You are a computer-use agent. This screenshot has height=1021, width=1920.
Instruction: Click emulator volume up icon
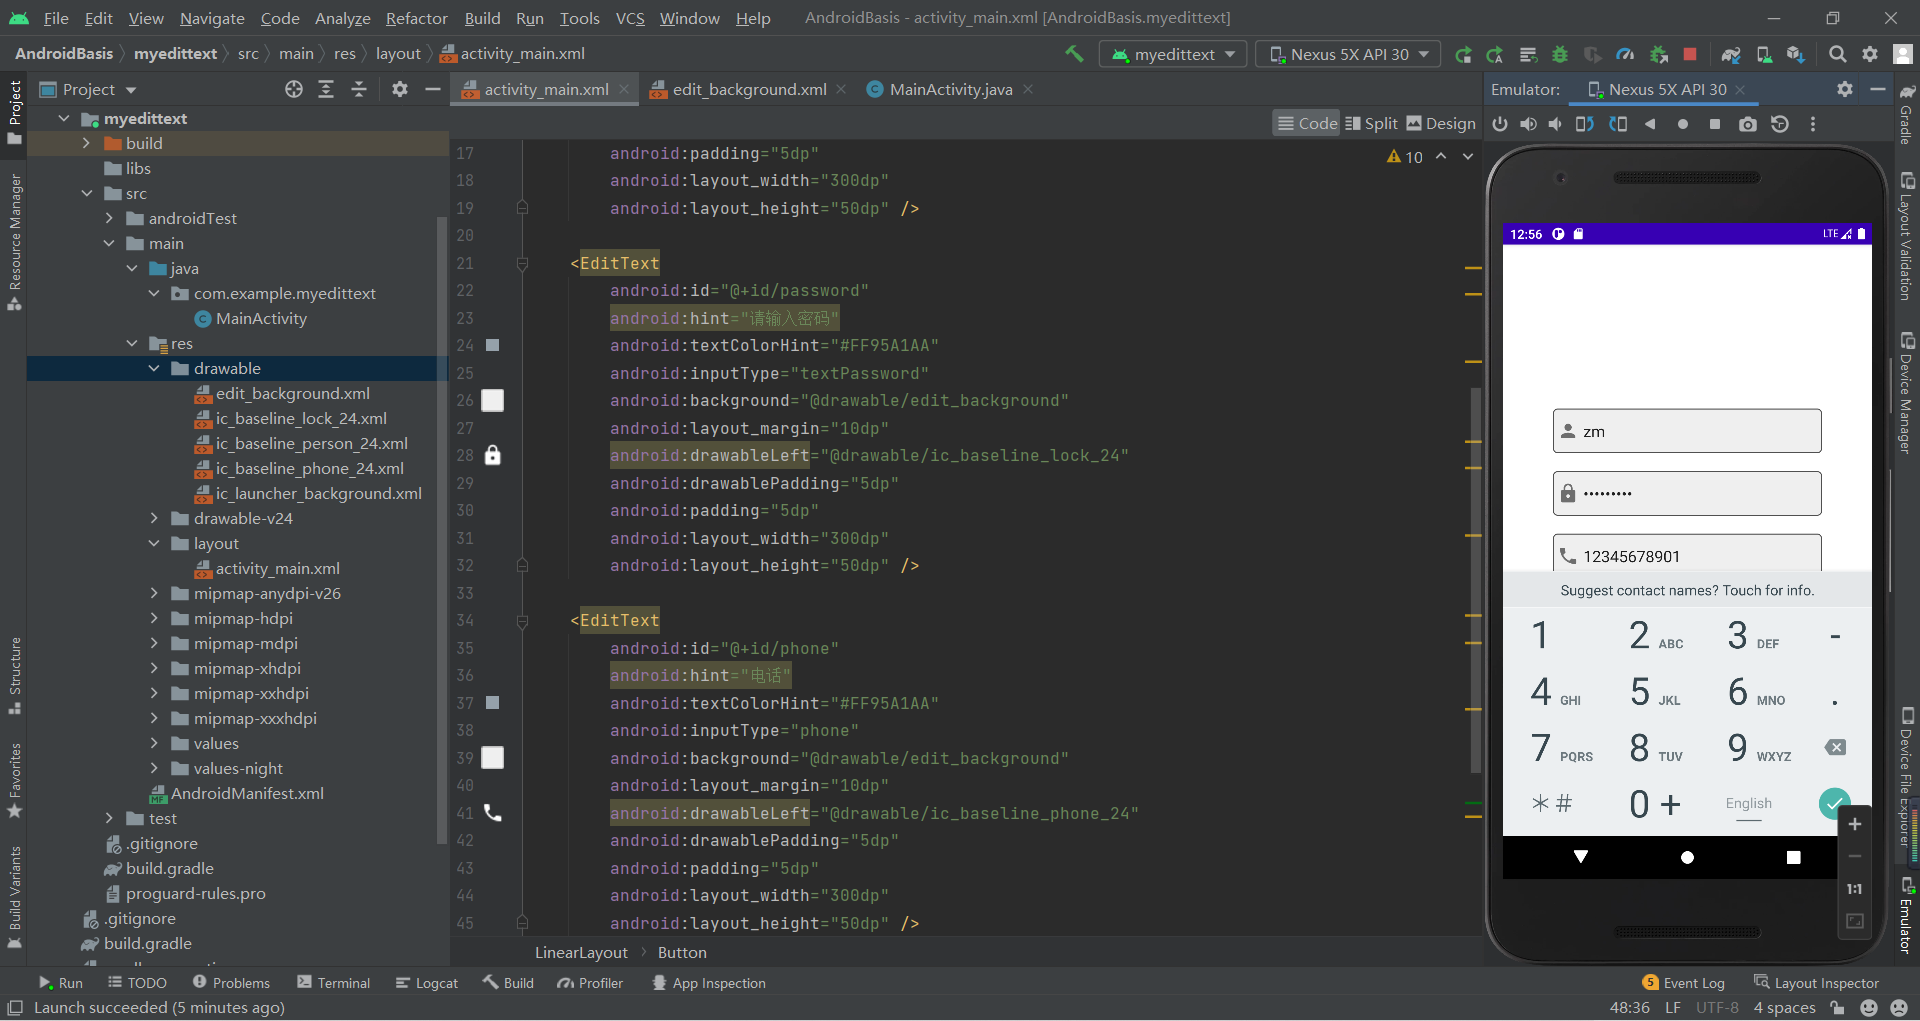(x=1528, y=124)
